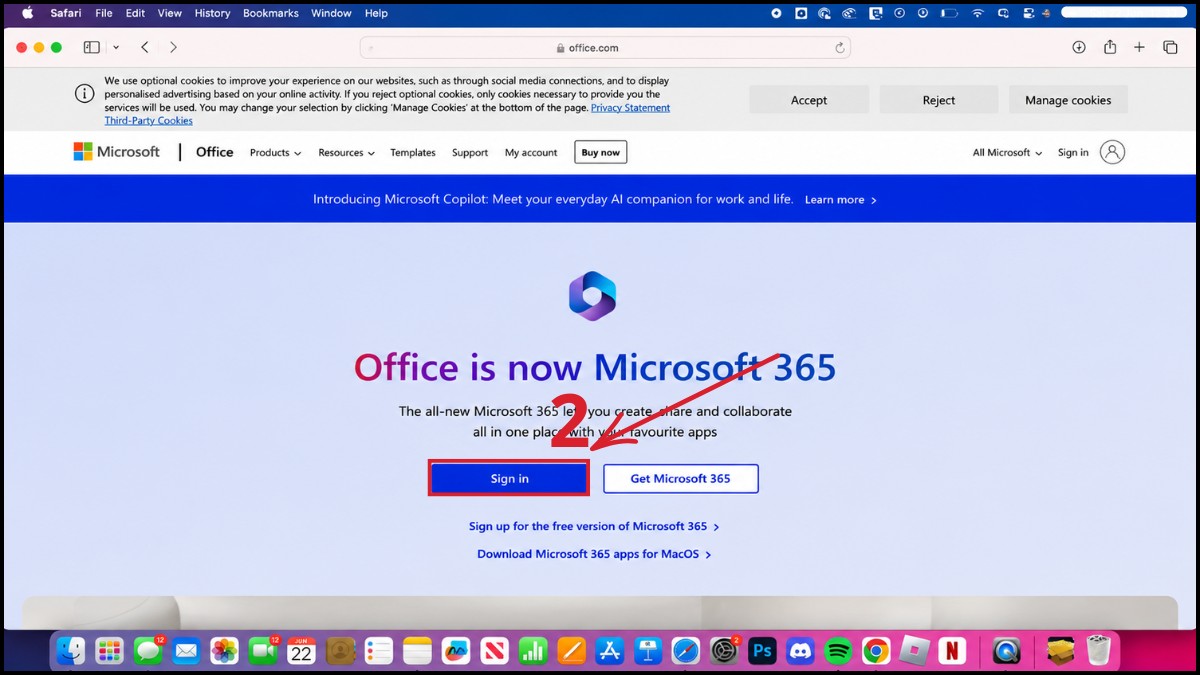Open the Third-Party Cookies link
1200x675 pixels.
pos(149,120)
